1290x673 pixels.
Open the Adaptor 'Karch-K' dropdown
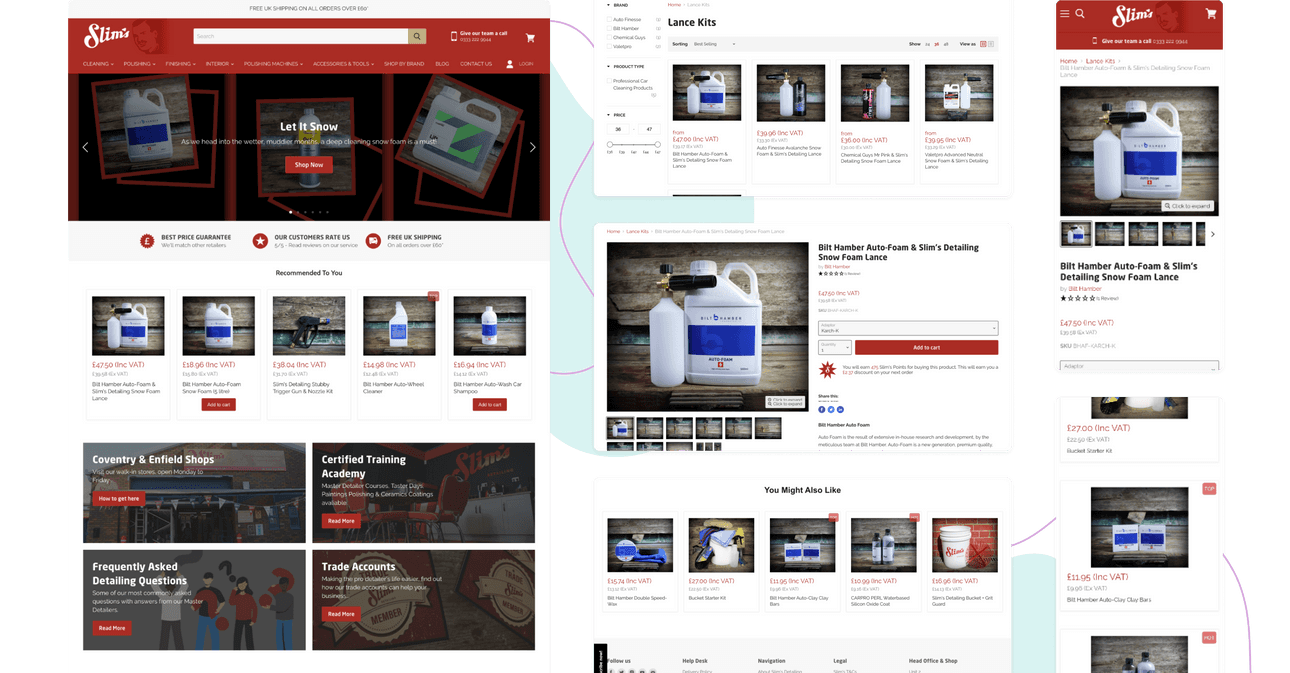click(908, 328)
